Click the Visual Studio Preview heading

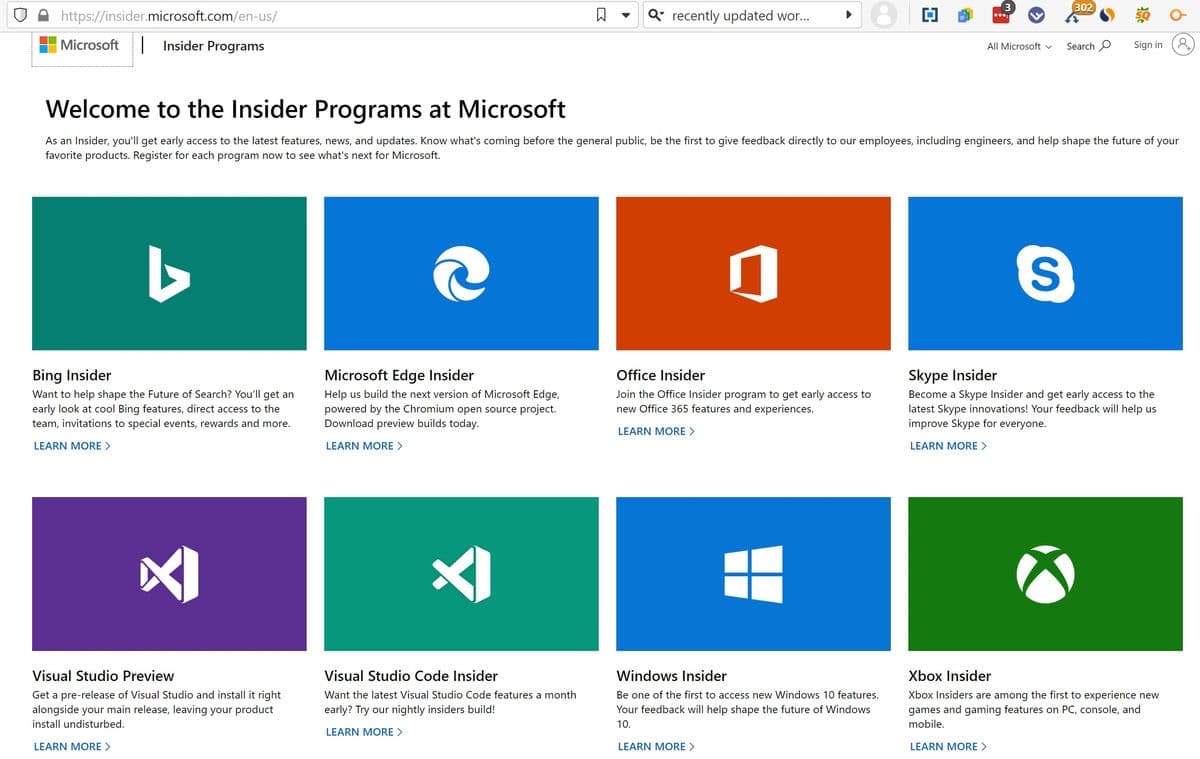tap(103, 676)
